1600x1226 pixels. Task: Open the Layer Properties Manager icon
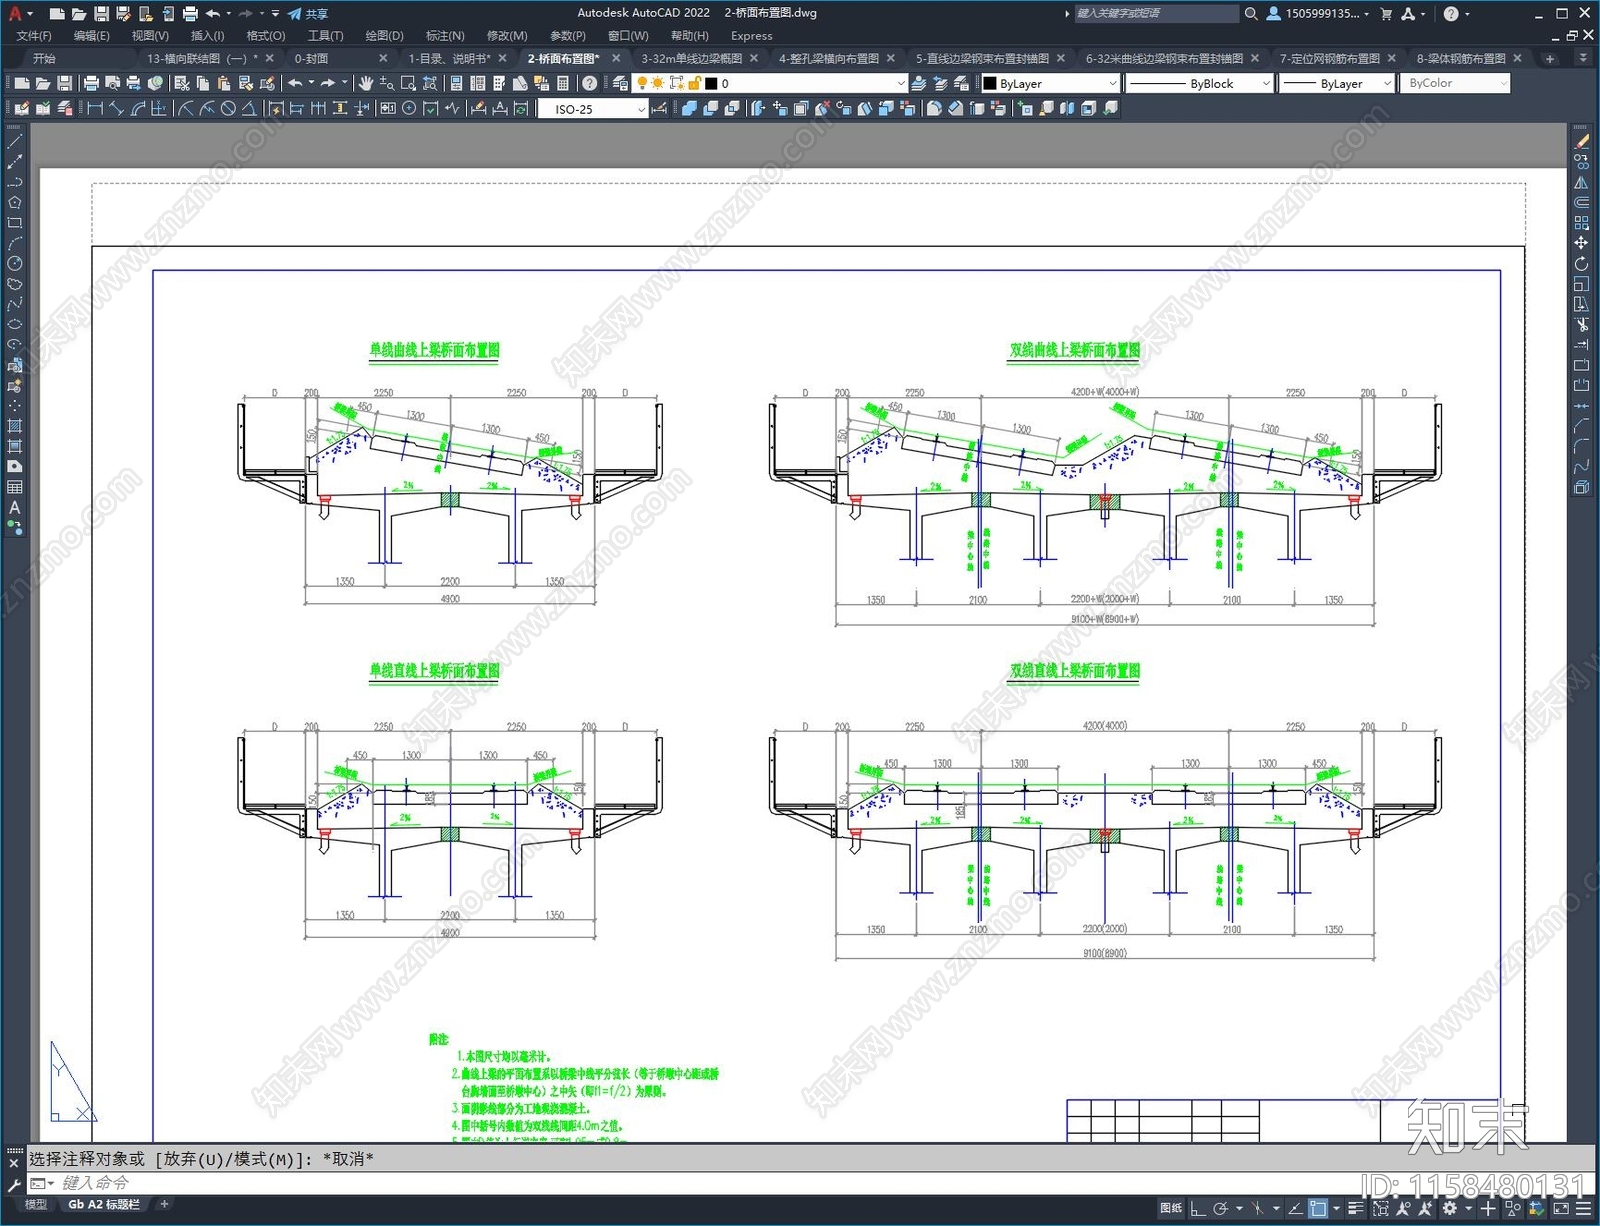pyautogui.click(x=620, y=83)
